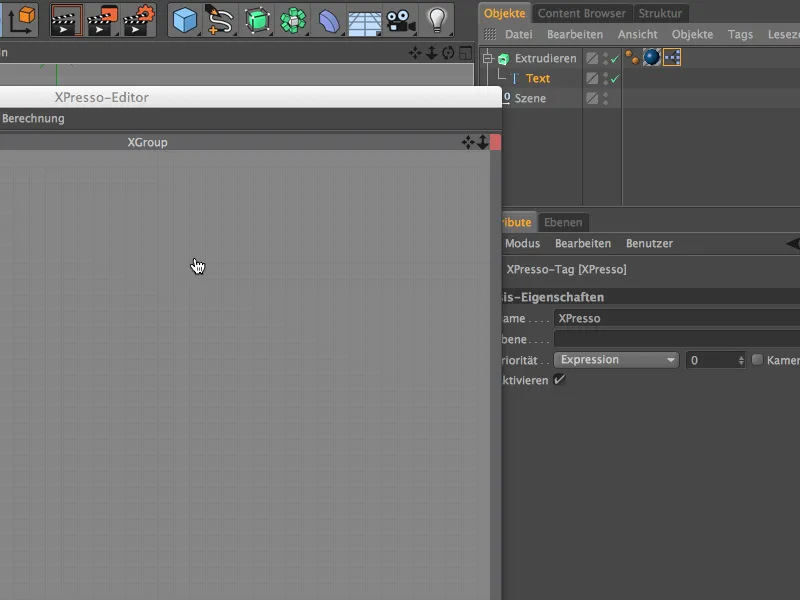
Task: Click the green Extrudieren object icon
Action: point(504,59)
